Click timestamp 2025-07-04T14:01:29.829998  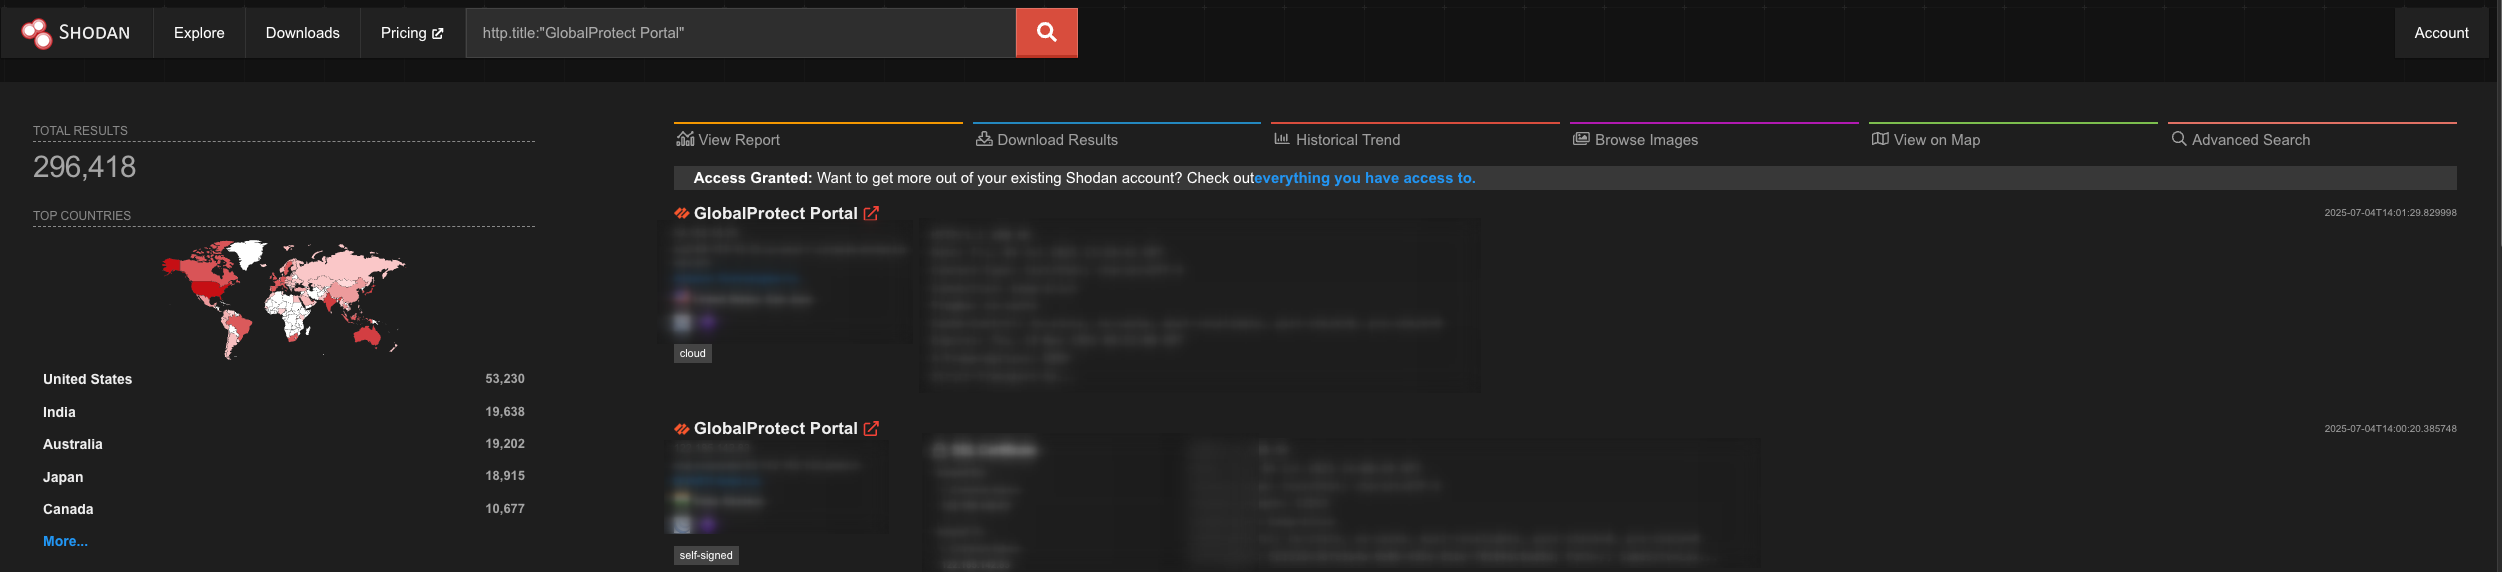(2390, 213)
